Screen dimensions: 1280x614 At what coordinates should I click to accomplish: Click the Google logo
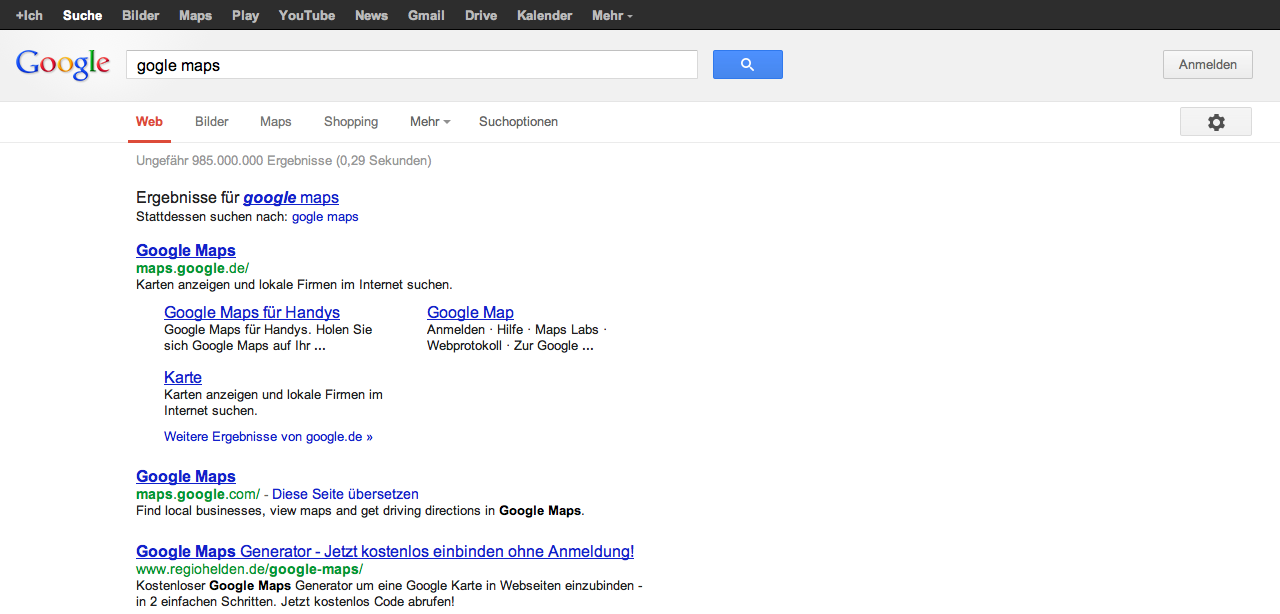63,64
